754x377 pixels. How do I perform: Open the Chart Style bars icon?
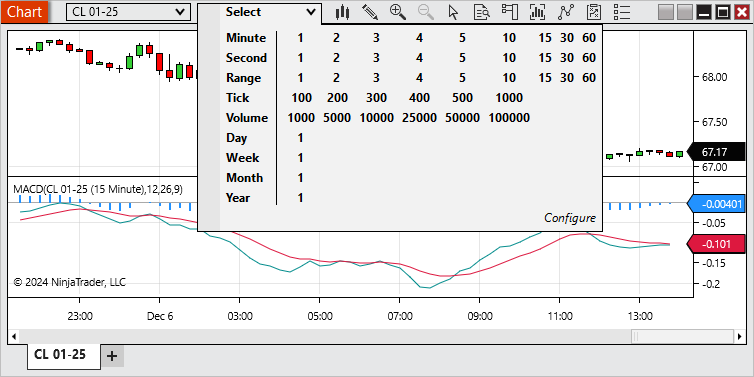[342, 12]
